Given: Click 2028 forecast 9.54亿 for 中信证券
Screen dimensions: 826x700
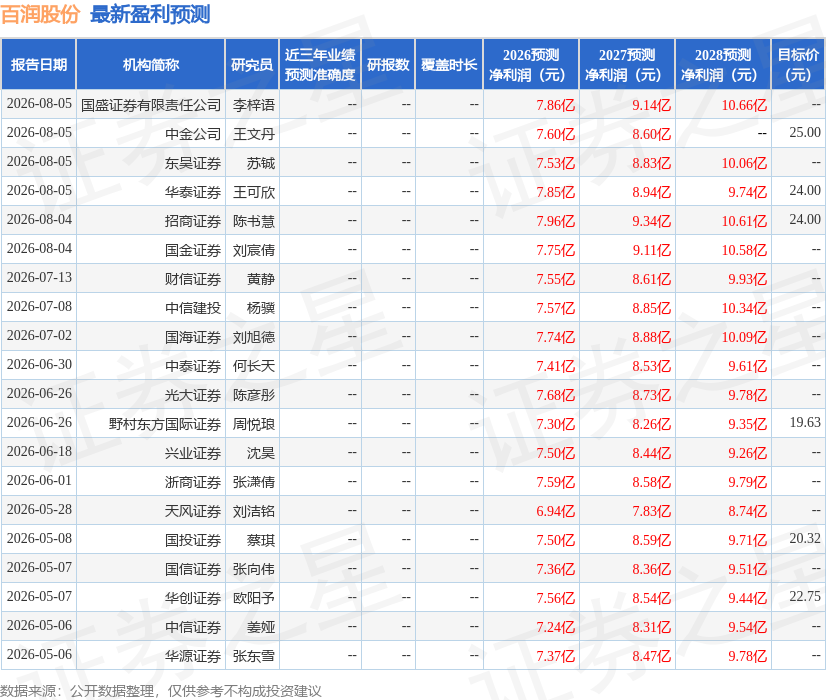Looking at the screenshot, I should click(748, 627).
